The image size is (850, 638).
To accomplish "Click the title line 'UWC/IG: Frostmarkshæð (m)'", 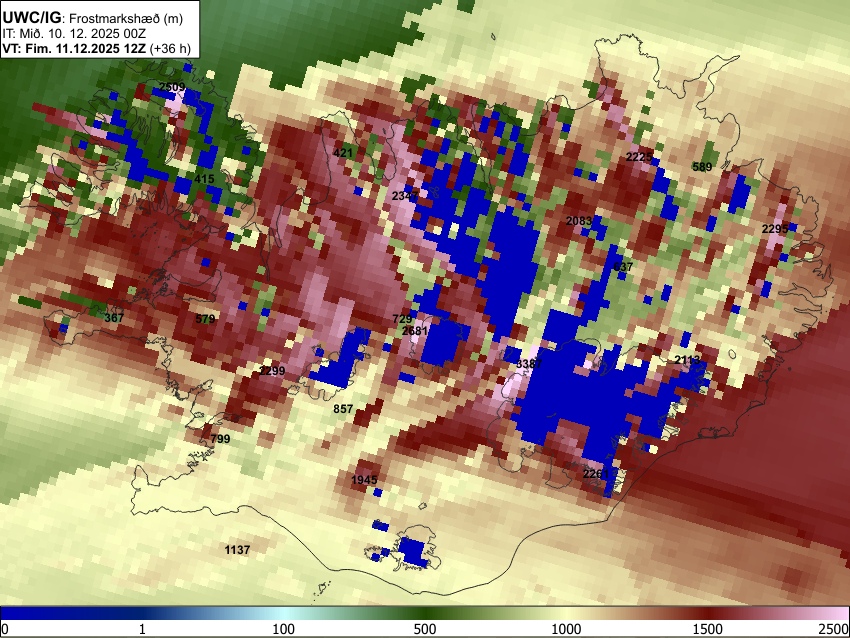I will pyautogui.click(x=93, y=18).
